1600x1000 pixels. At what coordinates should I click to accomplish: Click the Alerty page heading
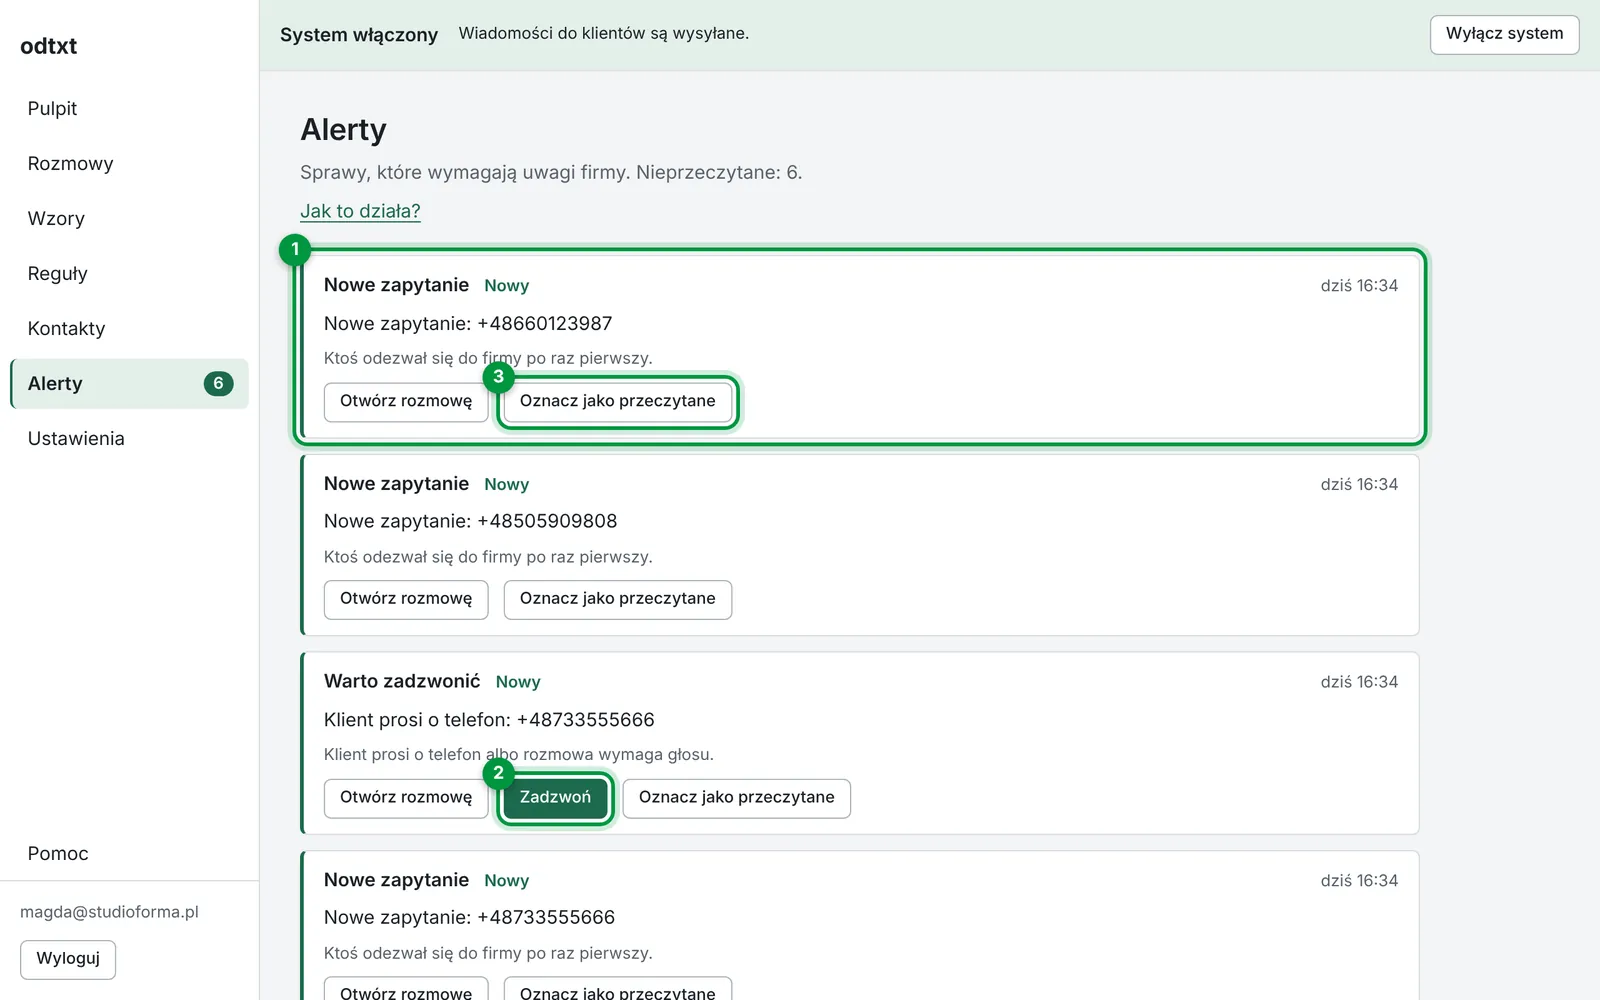(x=343, y=130)
